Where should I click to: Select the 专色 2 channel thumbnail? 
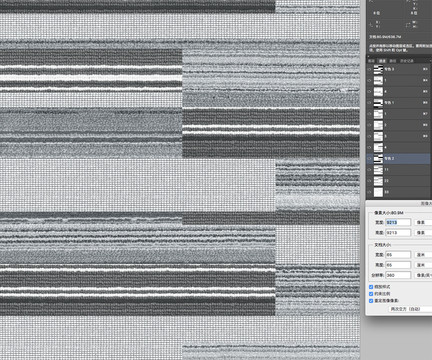[x=378, y=159]
